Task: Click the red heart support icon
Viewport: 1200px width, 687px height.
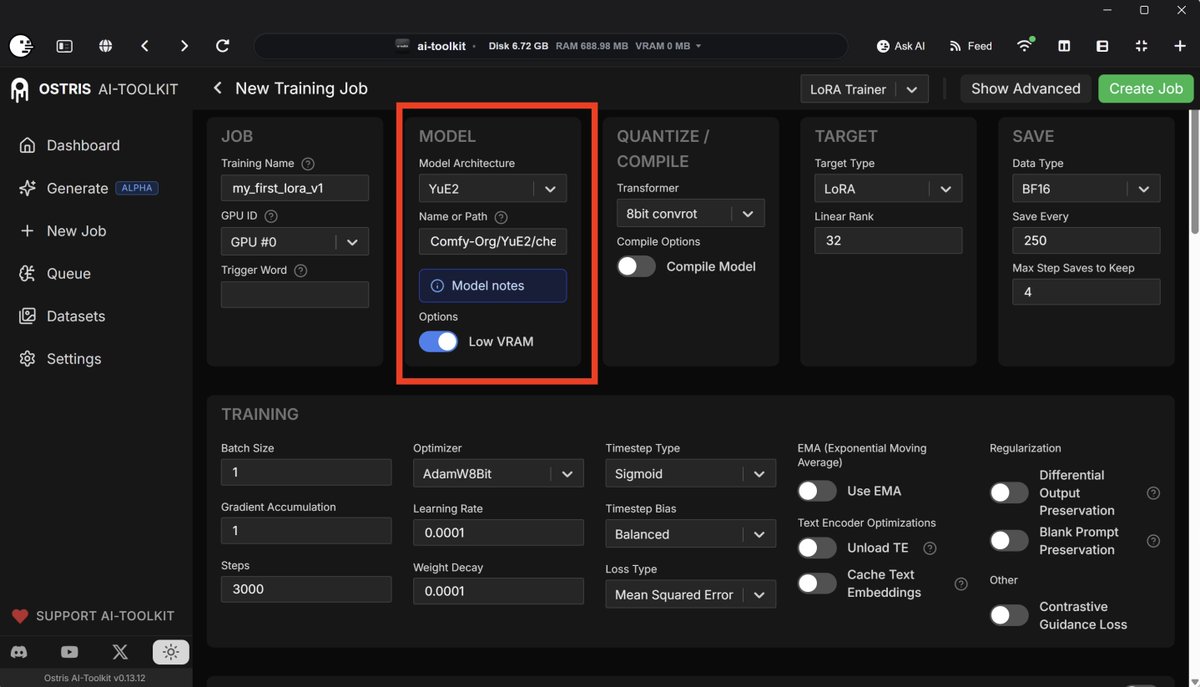Action: pos(19,616)
